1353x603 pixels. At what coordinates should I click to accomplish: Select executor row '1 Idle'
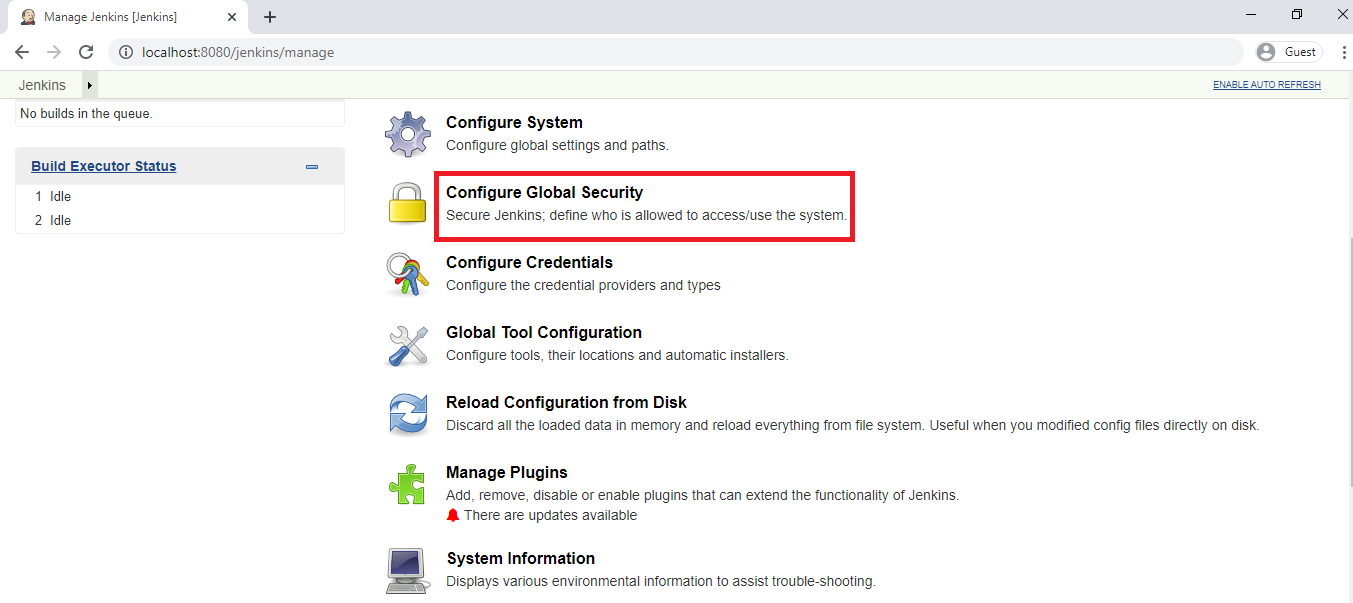[x=180, y=196]
